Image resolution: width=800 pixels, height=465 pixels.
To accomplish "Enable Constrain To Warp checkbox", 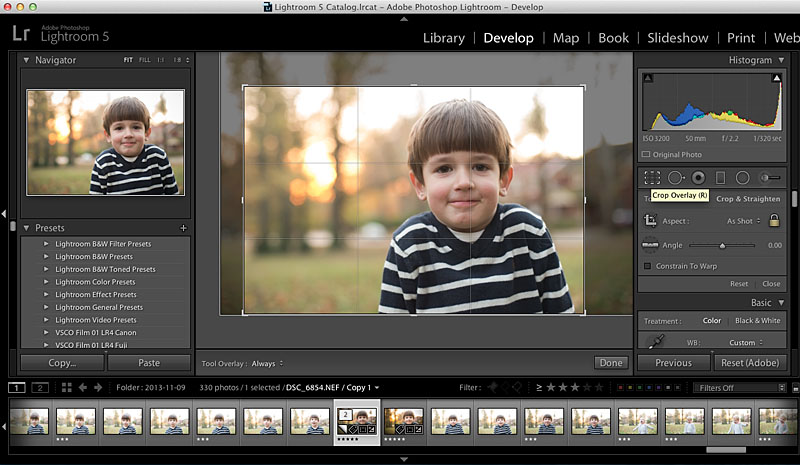I will pos(647,266).
